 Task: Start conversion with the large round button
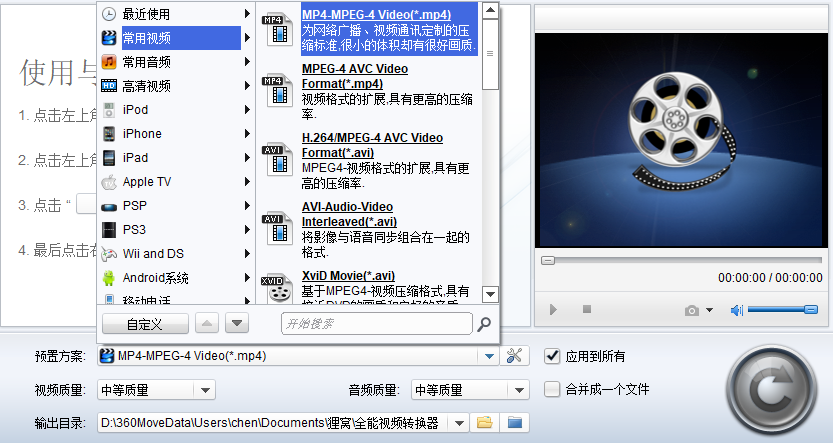[x=771, y=390]
